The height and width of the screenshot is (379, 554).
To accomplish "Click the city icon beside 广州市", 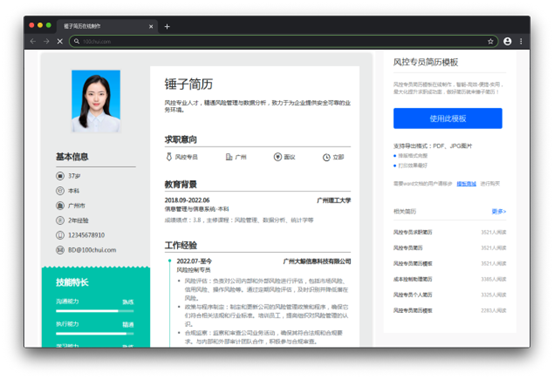I will (x=60, y=206).
